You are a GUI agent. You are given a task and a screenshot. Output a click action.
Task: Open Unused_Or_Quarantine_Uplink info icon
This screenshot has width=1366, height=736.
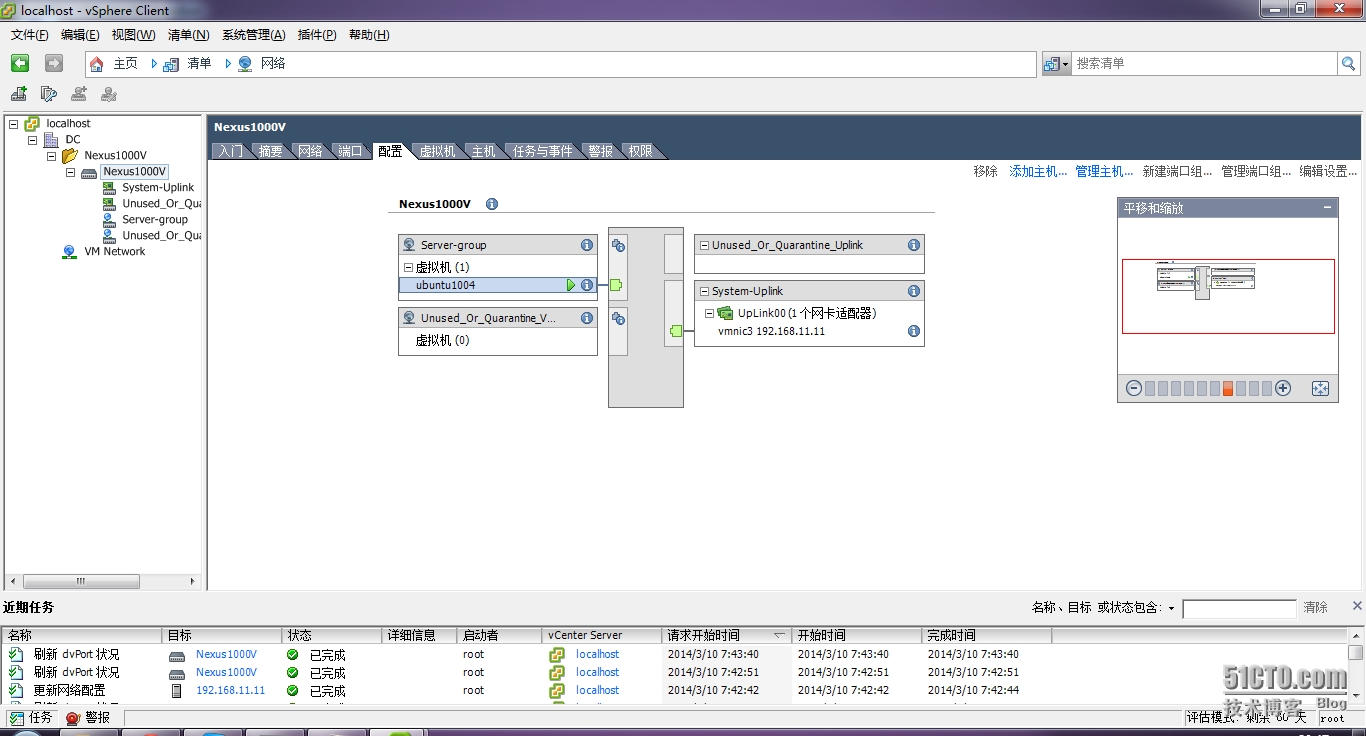coord(914,245)
